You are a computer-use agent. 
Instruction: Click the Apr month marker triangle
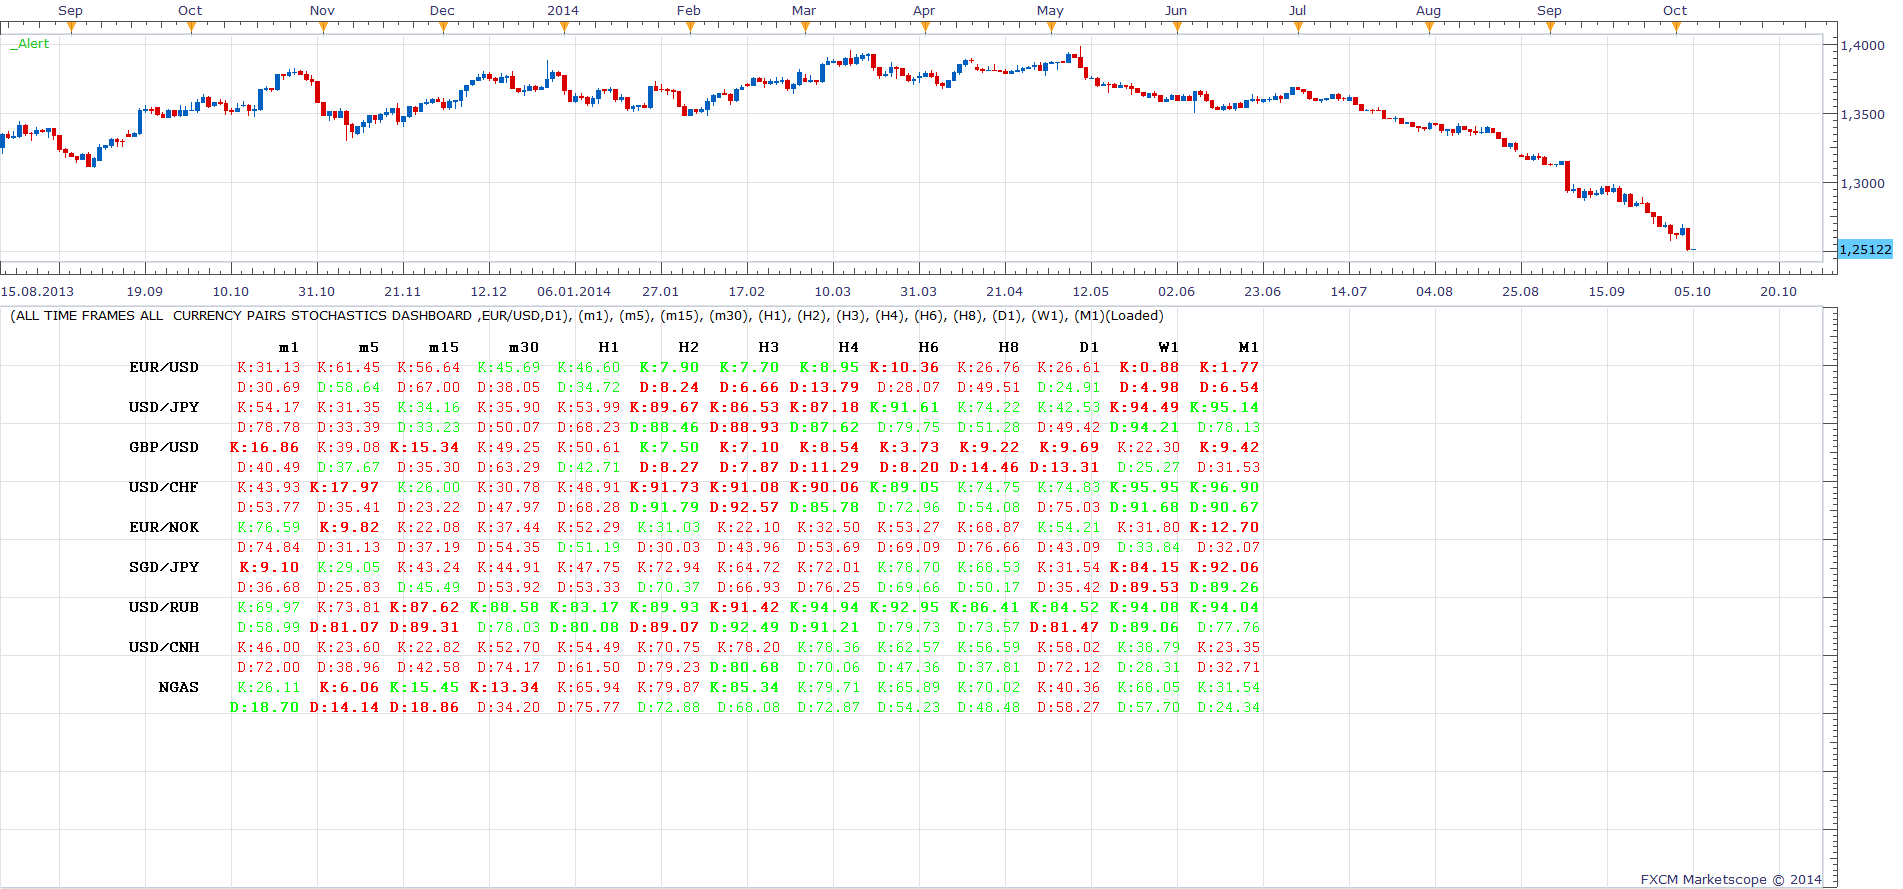click(x=925, y=27)
